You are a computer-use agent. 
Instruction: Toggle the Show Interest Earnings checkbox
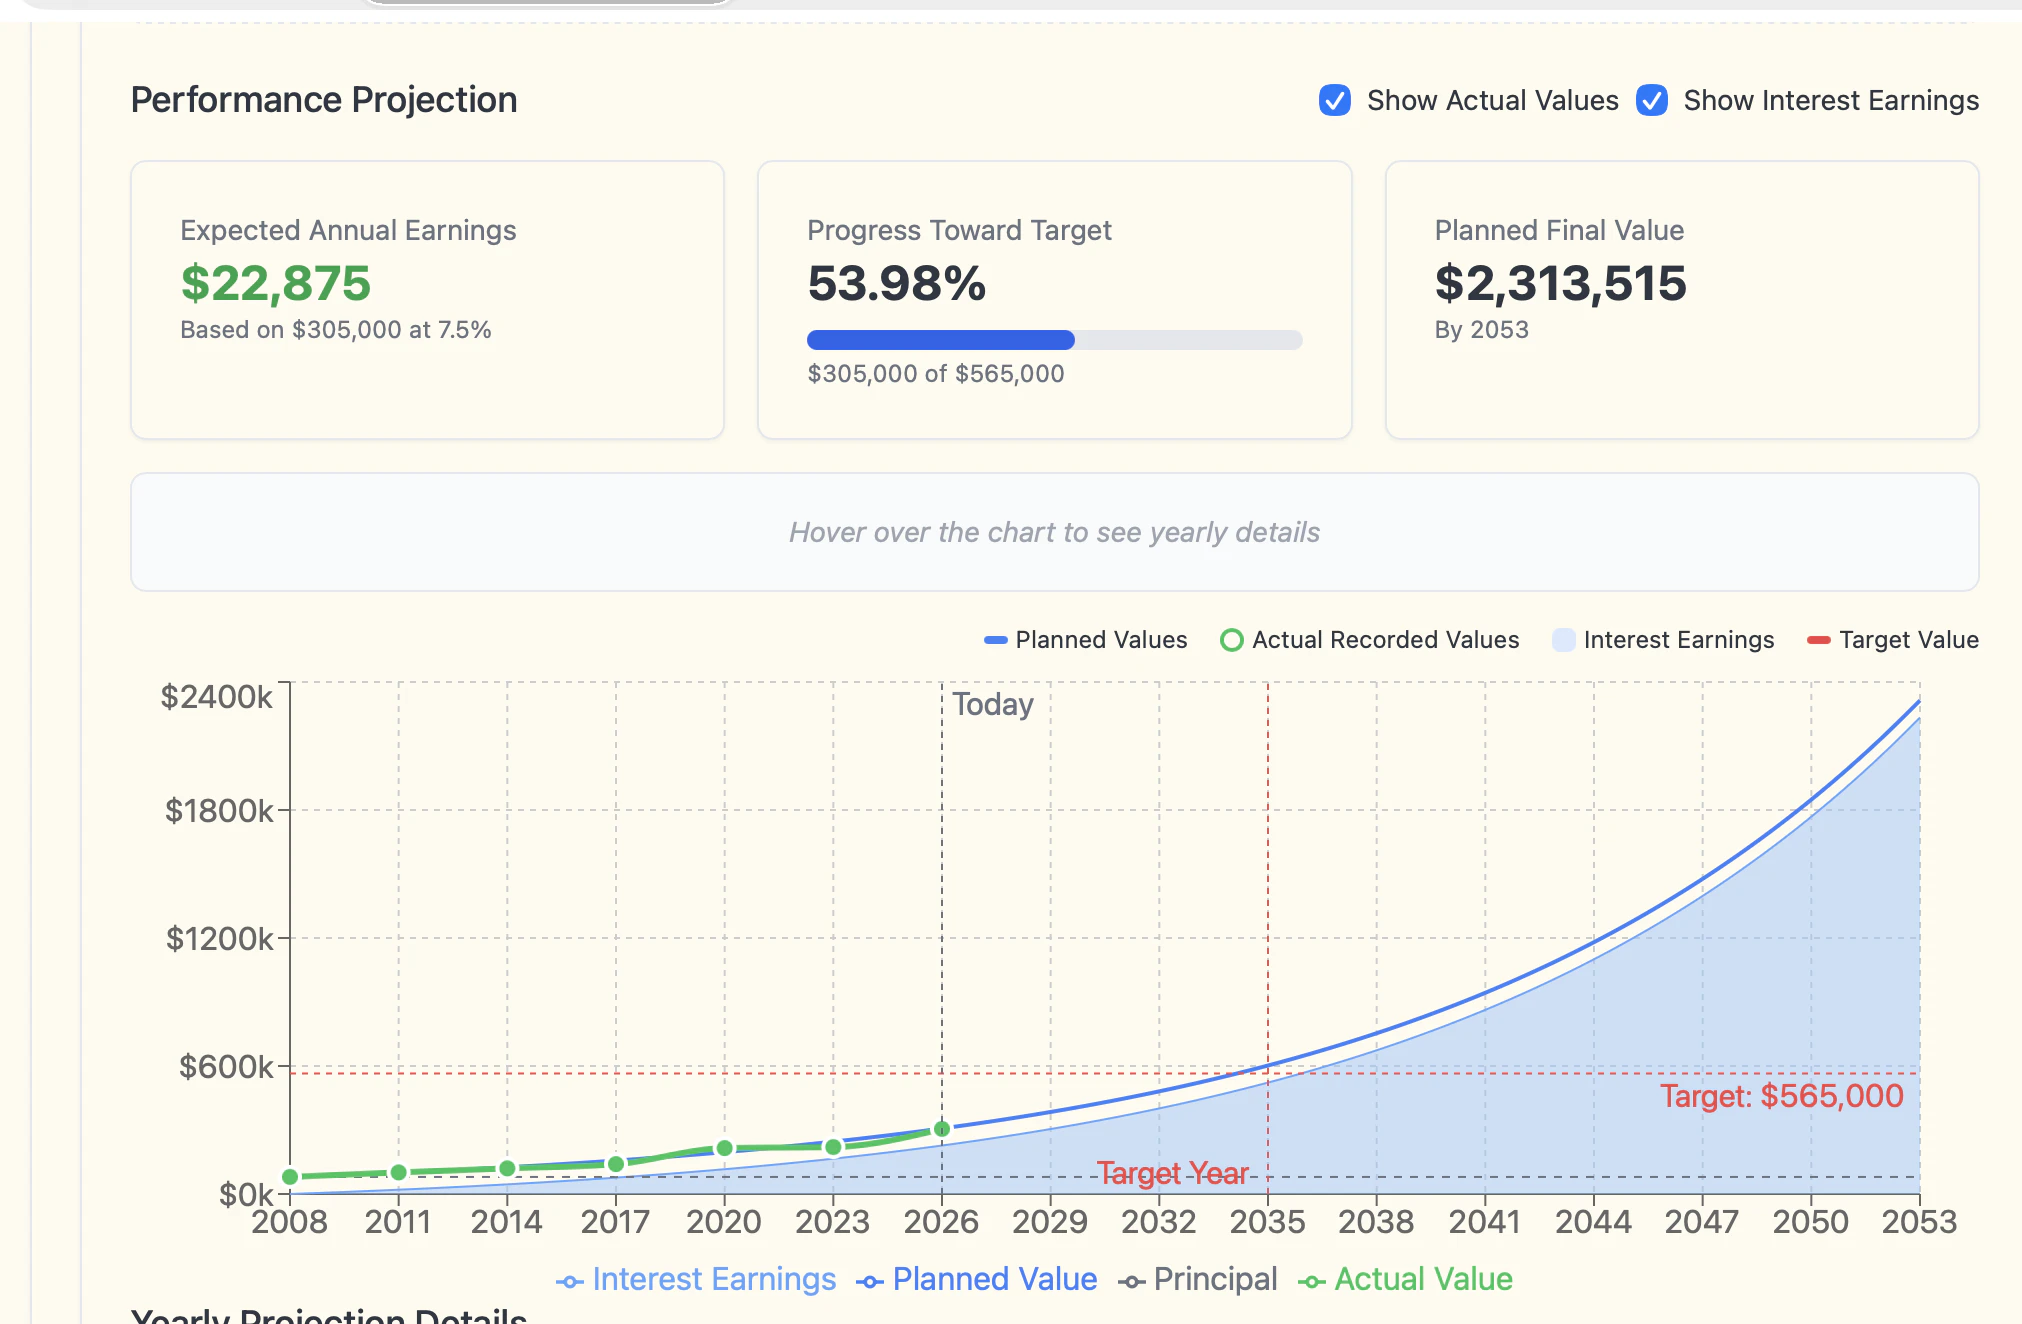tap(1651, 101)
